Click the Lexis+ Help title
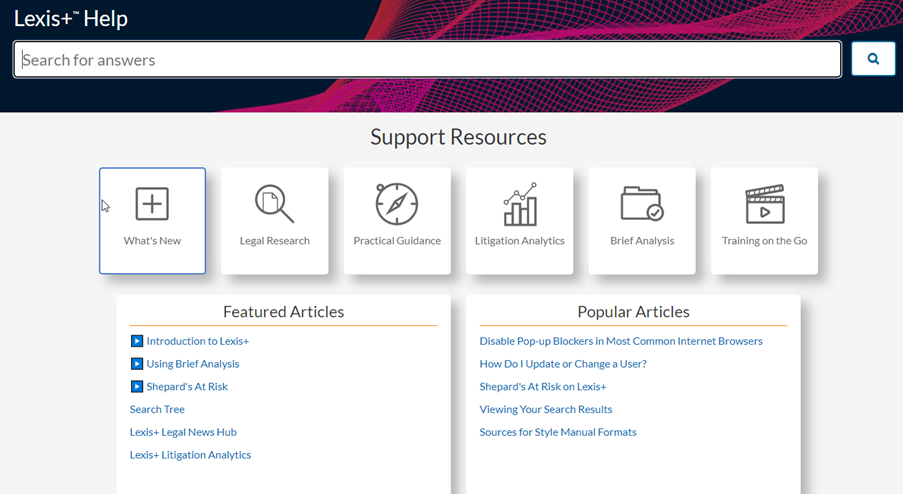This screenshot has width=903, height=494. click(x=71, y=18)
